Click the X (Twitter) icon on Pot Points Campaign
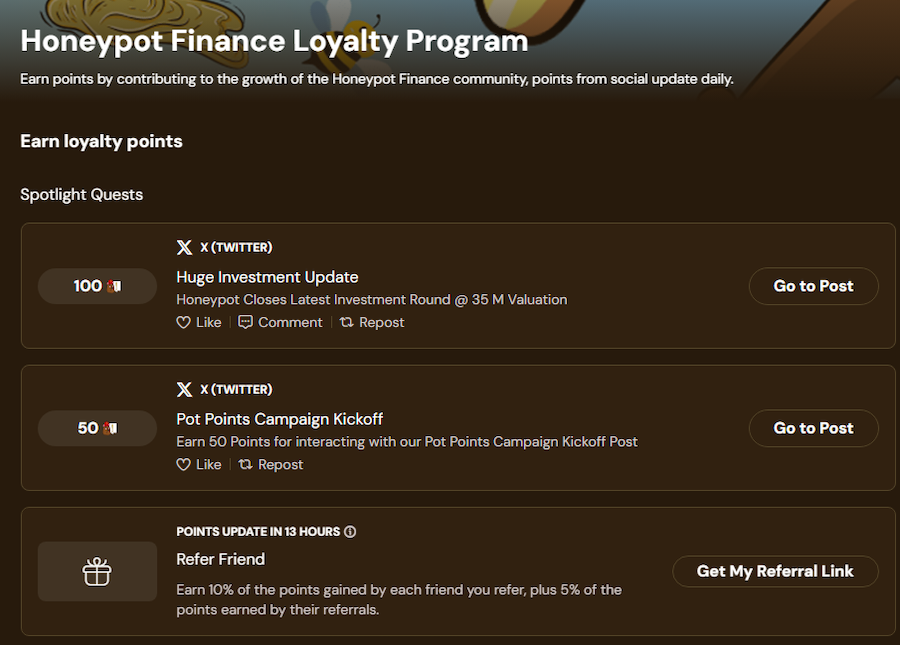The height and width of the screenshot is (645, 900). (x=184, y=389)
